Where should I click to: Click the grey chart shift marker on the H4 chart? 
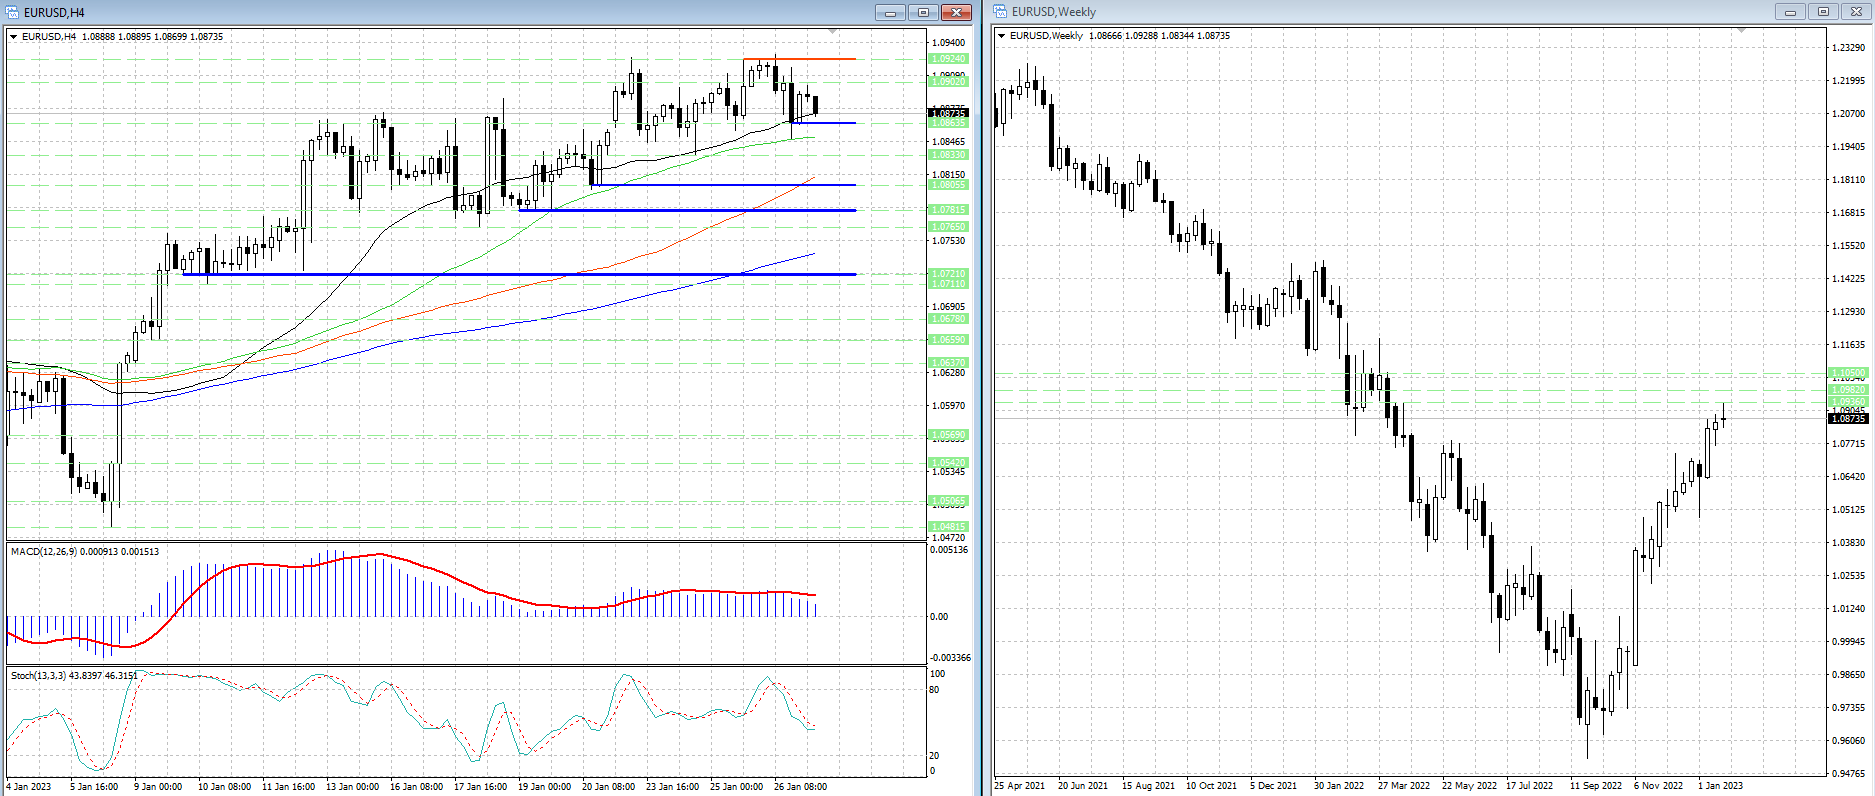835,32
